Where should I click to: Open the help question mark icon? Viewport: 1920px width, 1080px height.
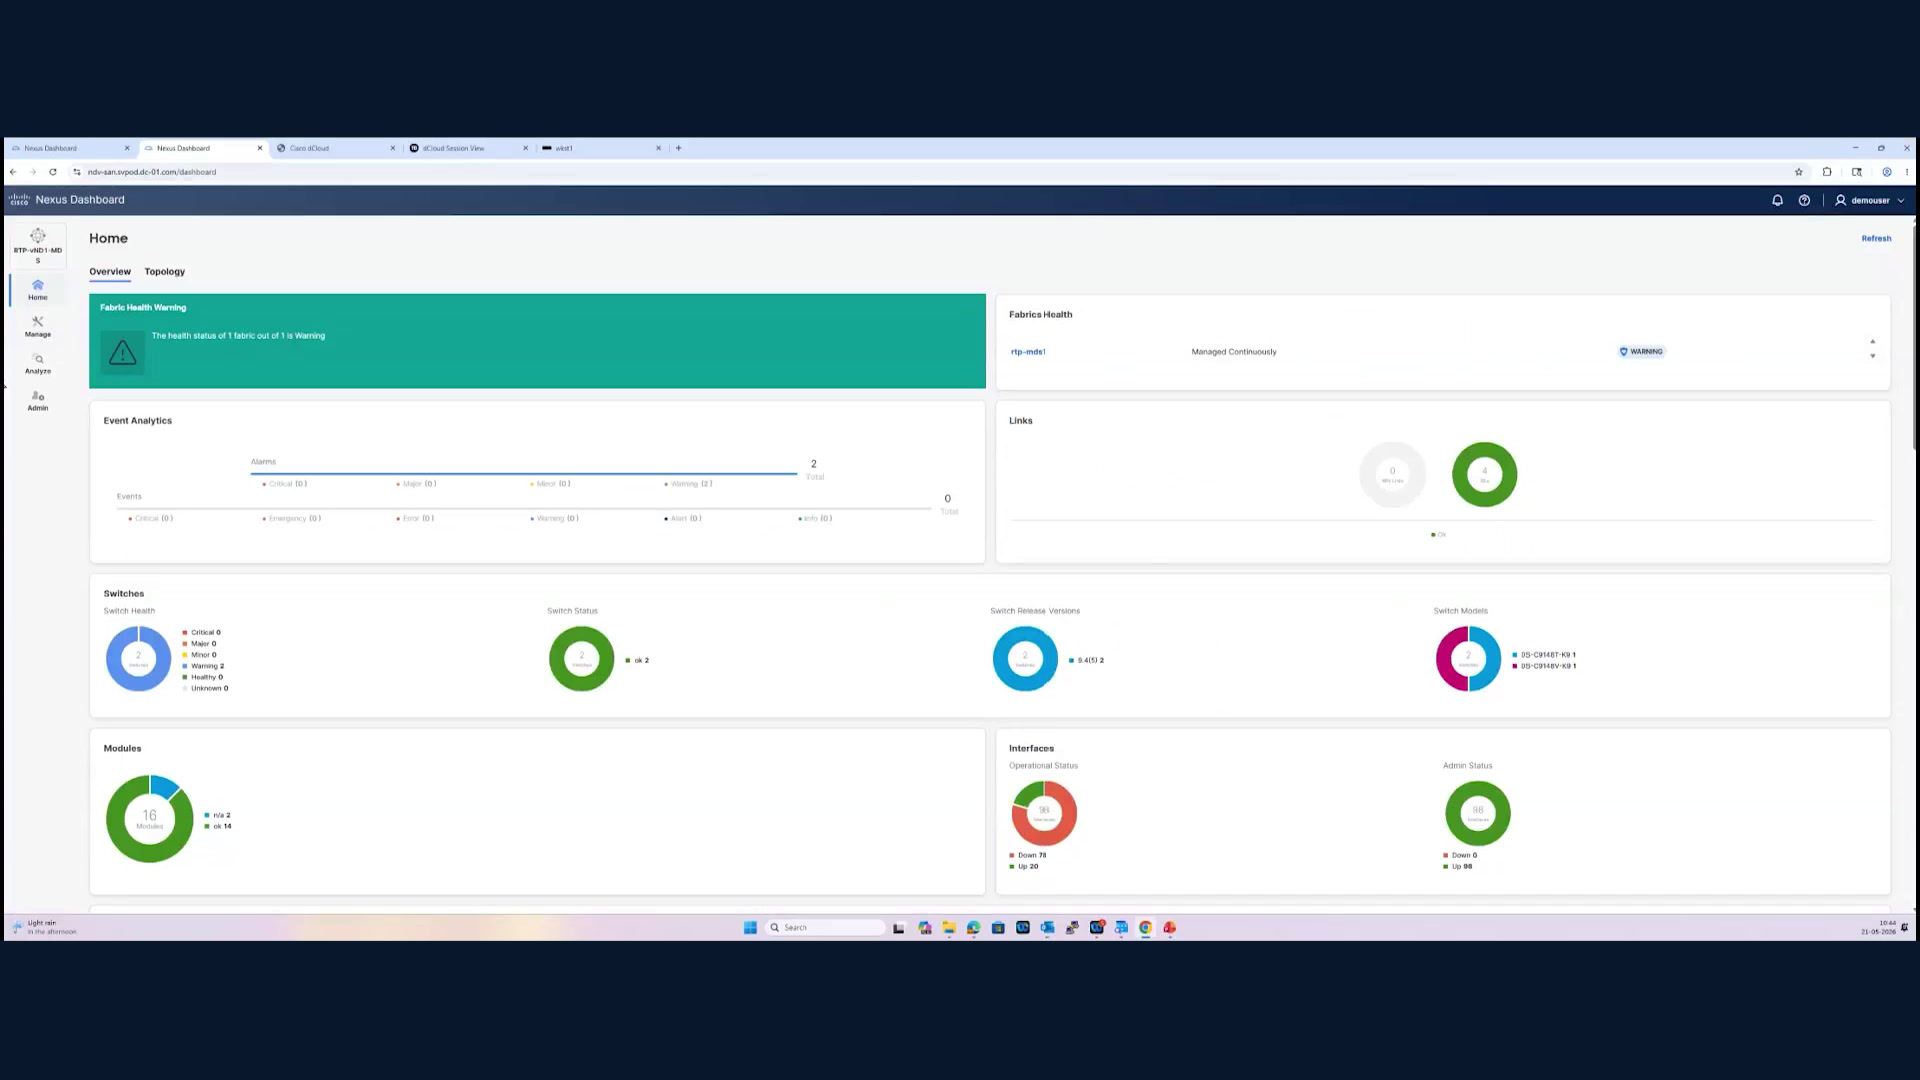tap(1804, 200)
